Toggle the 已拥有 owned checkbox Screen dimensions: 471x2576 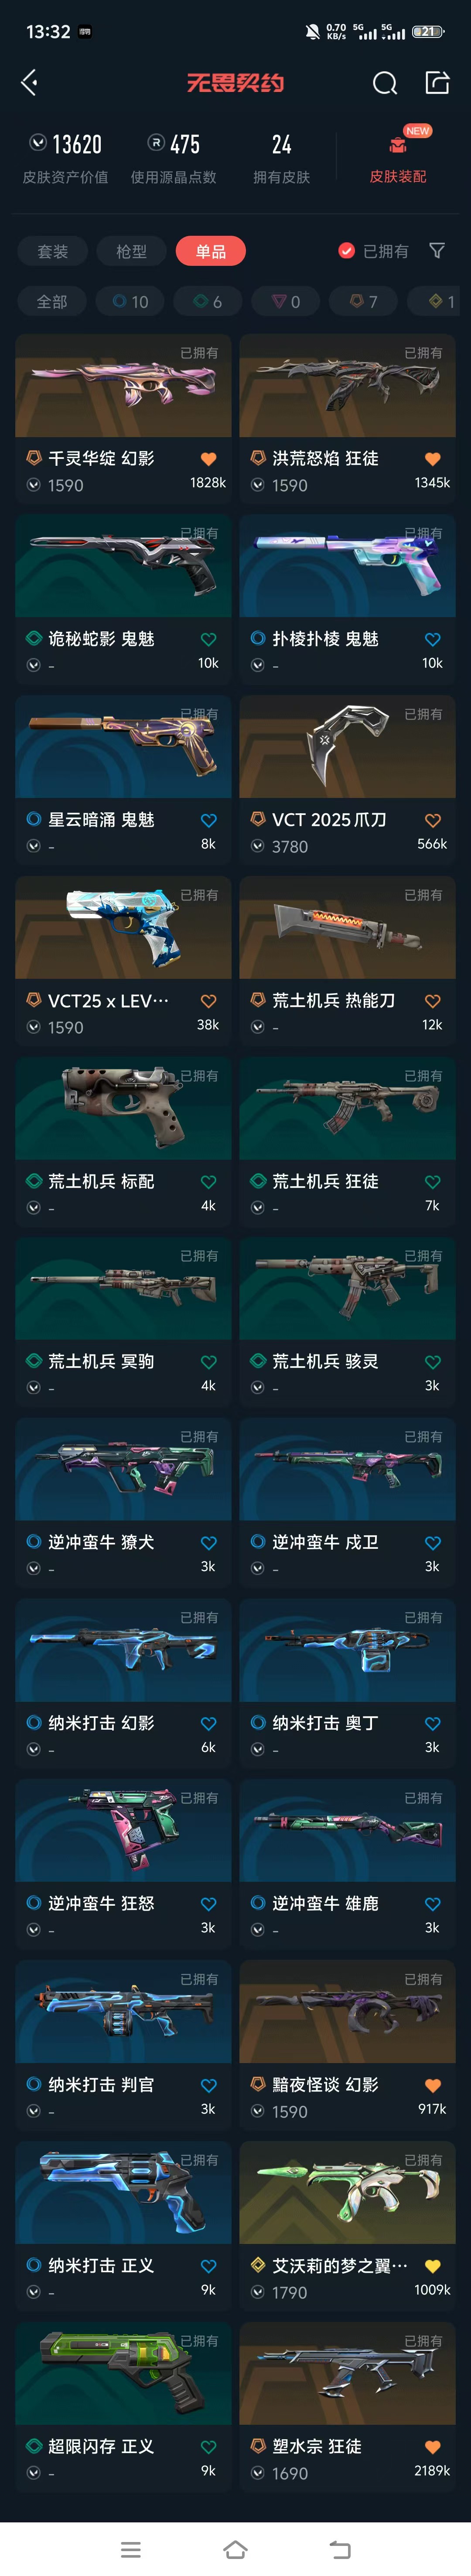(346, 251)
